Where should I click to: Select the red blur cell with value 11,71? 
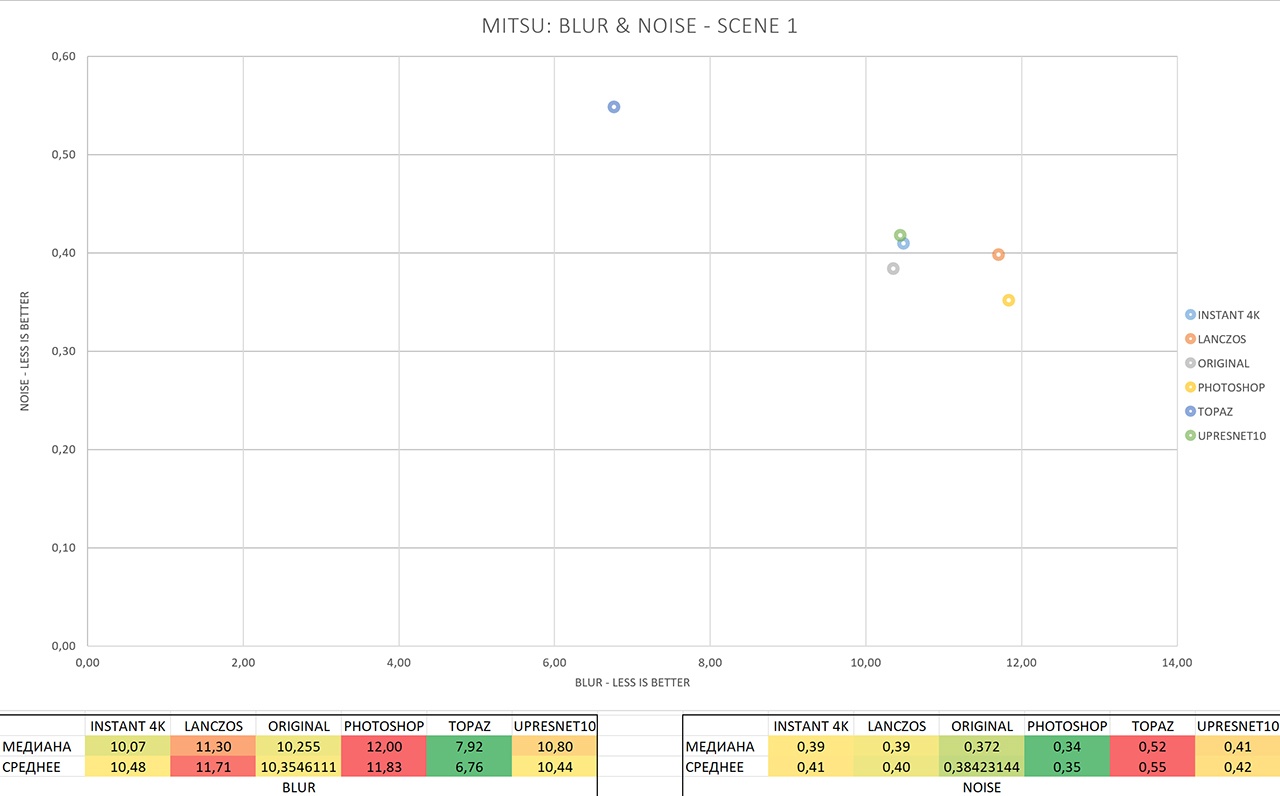(x=213, y=766)
